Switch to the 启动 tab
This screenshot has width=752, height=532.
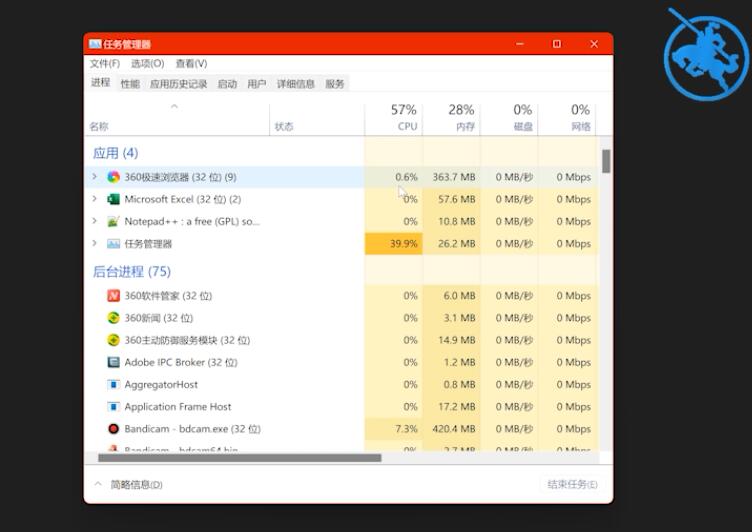pyautogui.click(x=227, y=84)
